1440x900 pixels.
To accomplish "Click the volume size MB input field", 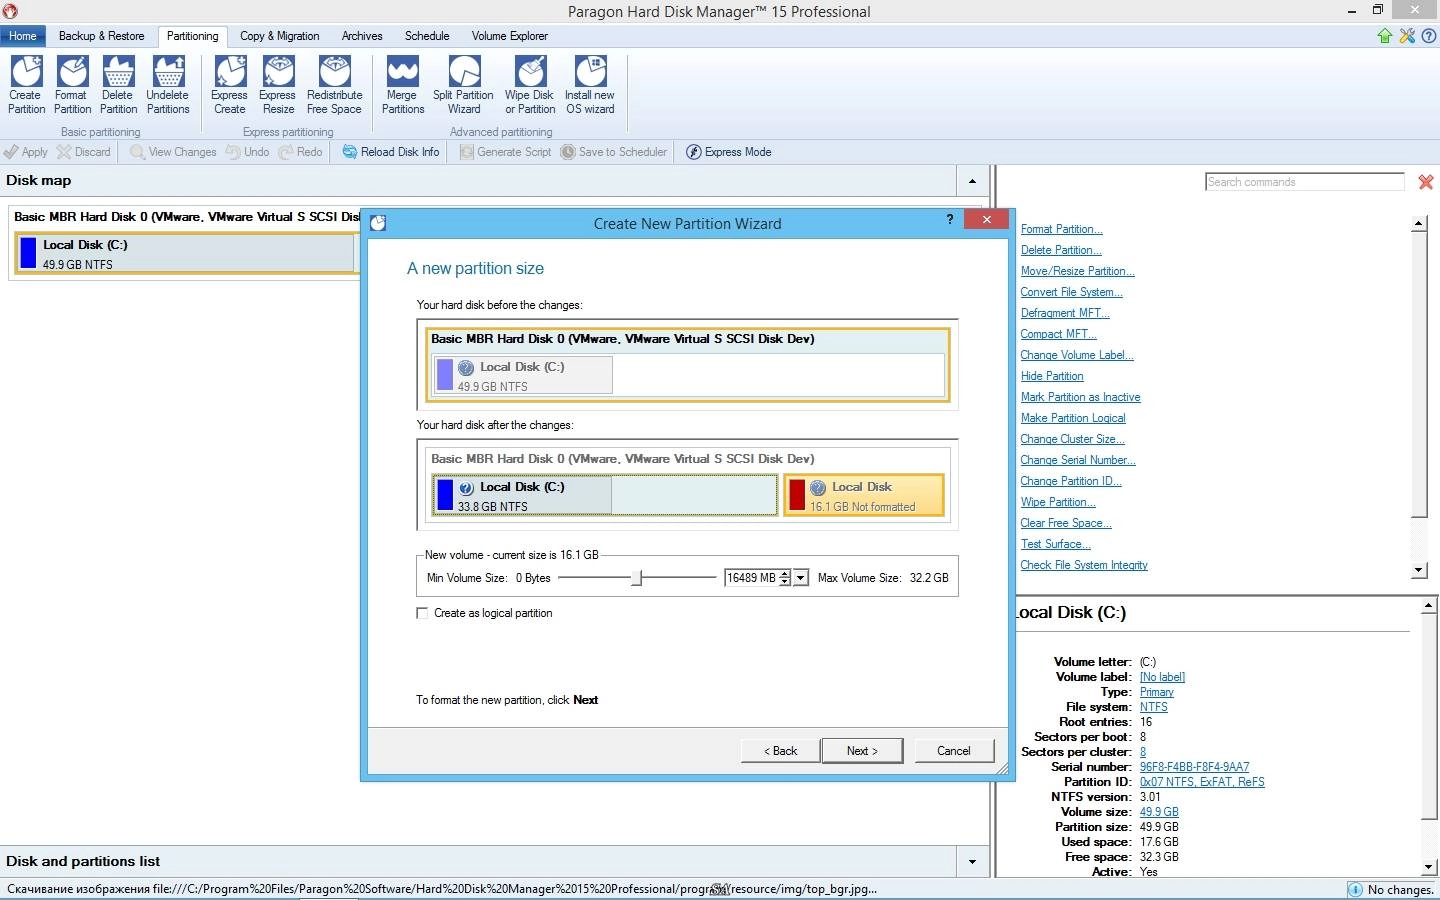I will point(752,578).
